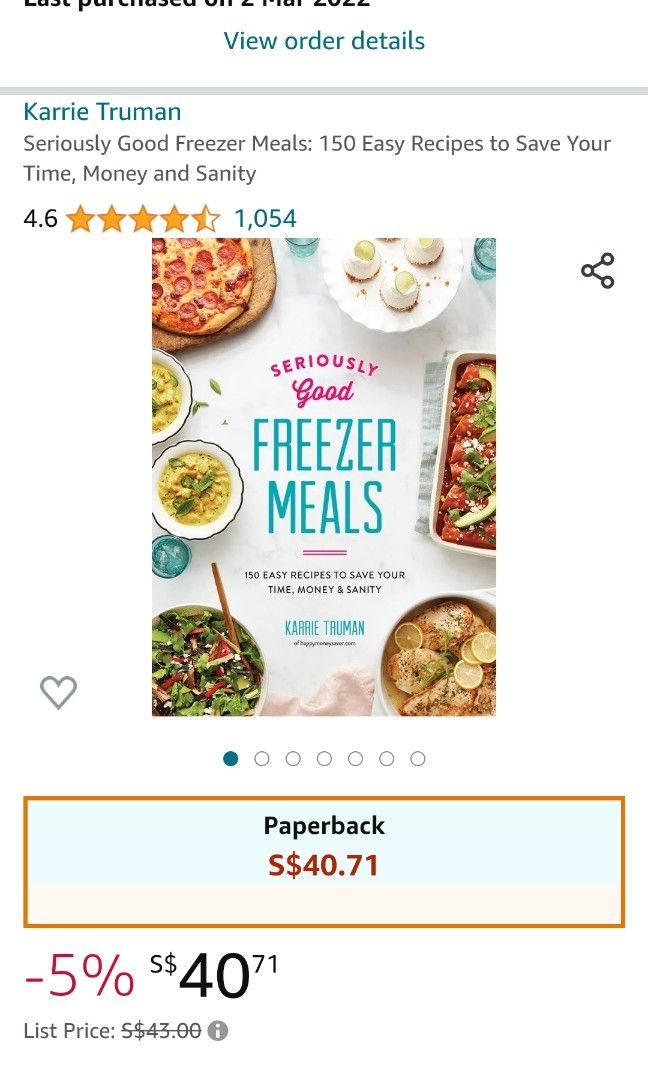Click the author name Karrie Truman
648x1080 pixels.
(101, 112)
